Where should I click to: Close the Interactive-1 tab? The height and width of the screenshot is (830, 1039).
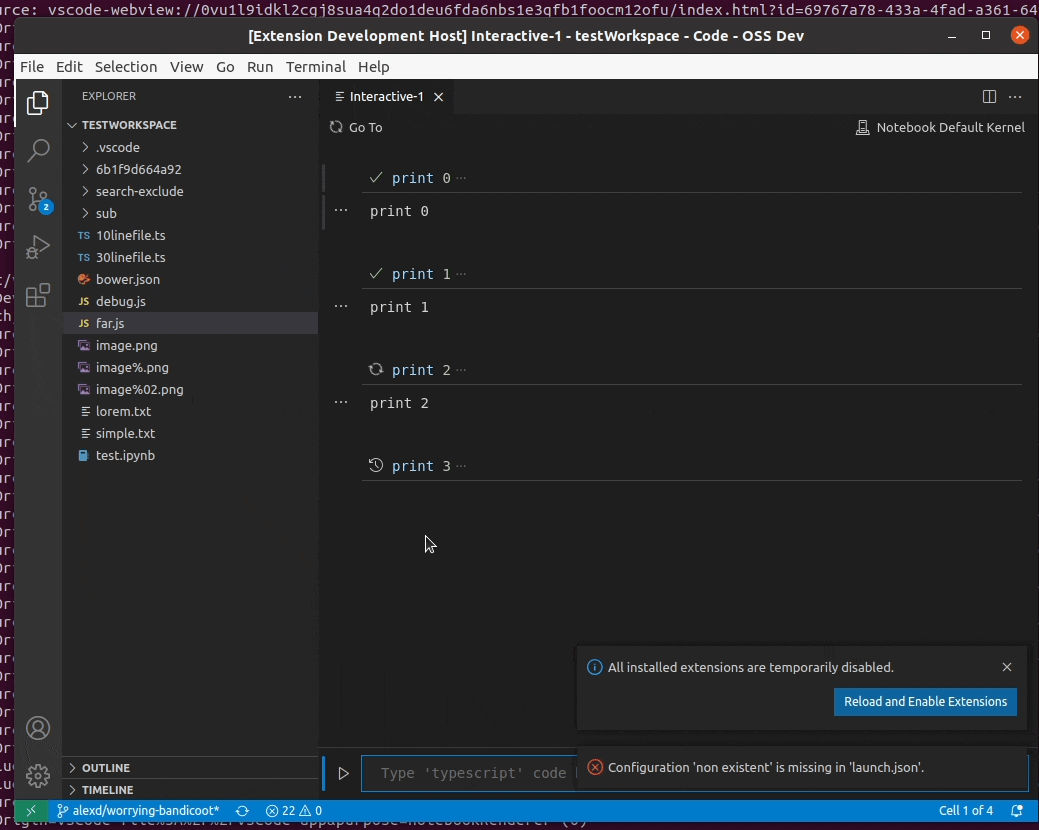click(x=438, y=97)
